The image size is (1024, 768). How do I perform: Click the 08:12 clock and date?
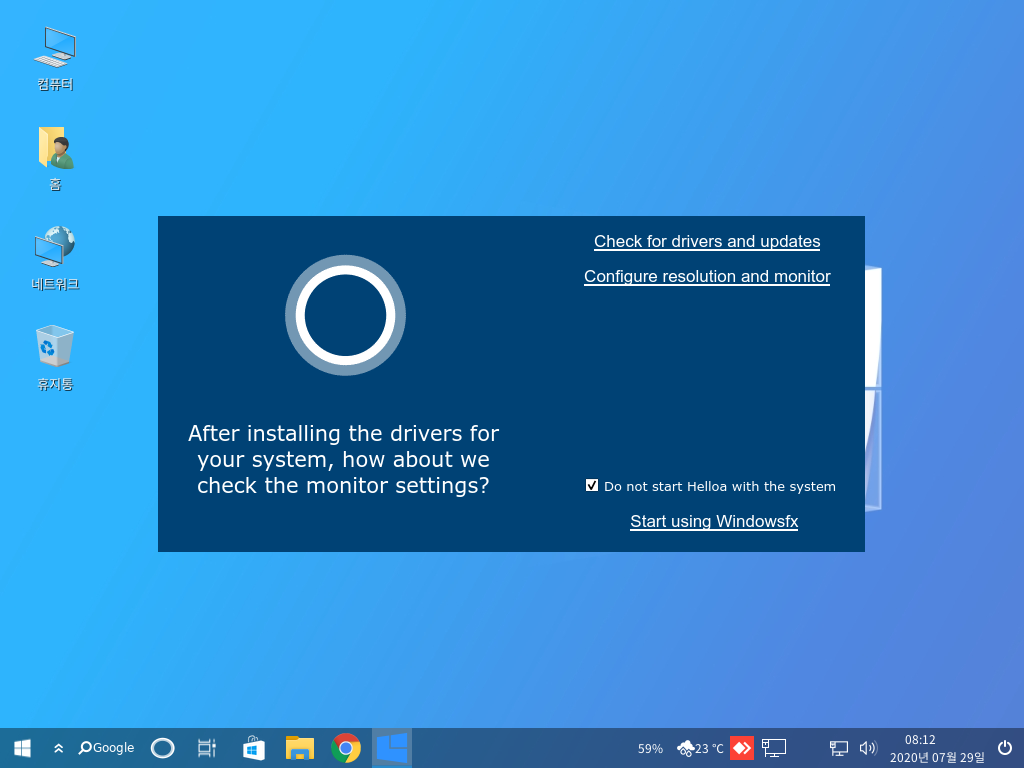click(x=937, y=748)
